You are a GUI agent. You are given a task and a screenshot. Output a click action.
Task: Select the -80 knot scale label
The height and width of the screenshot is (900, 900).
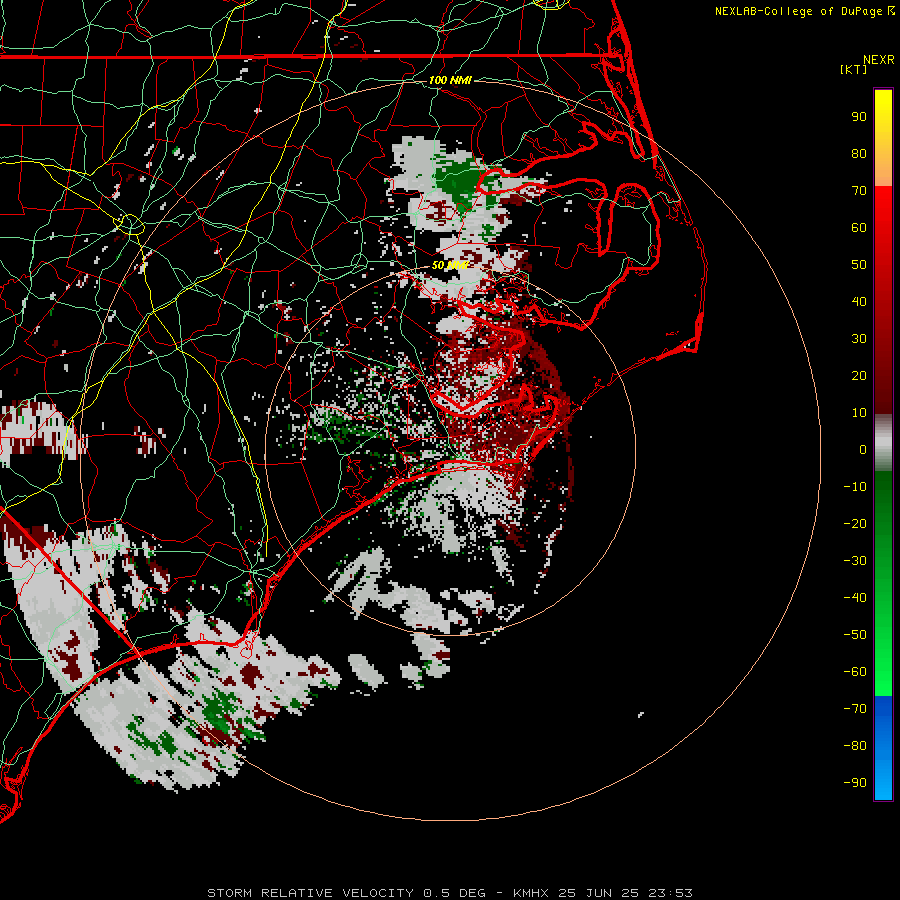pyautogui.click(x=855, y=746)
